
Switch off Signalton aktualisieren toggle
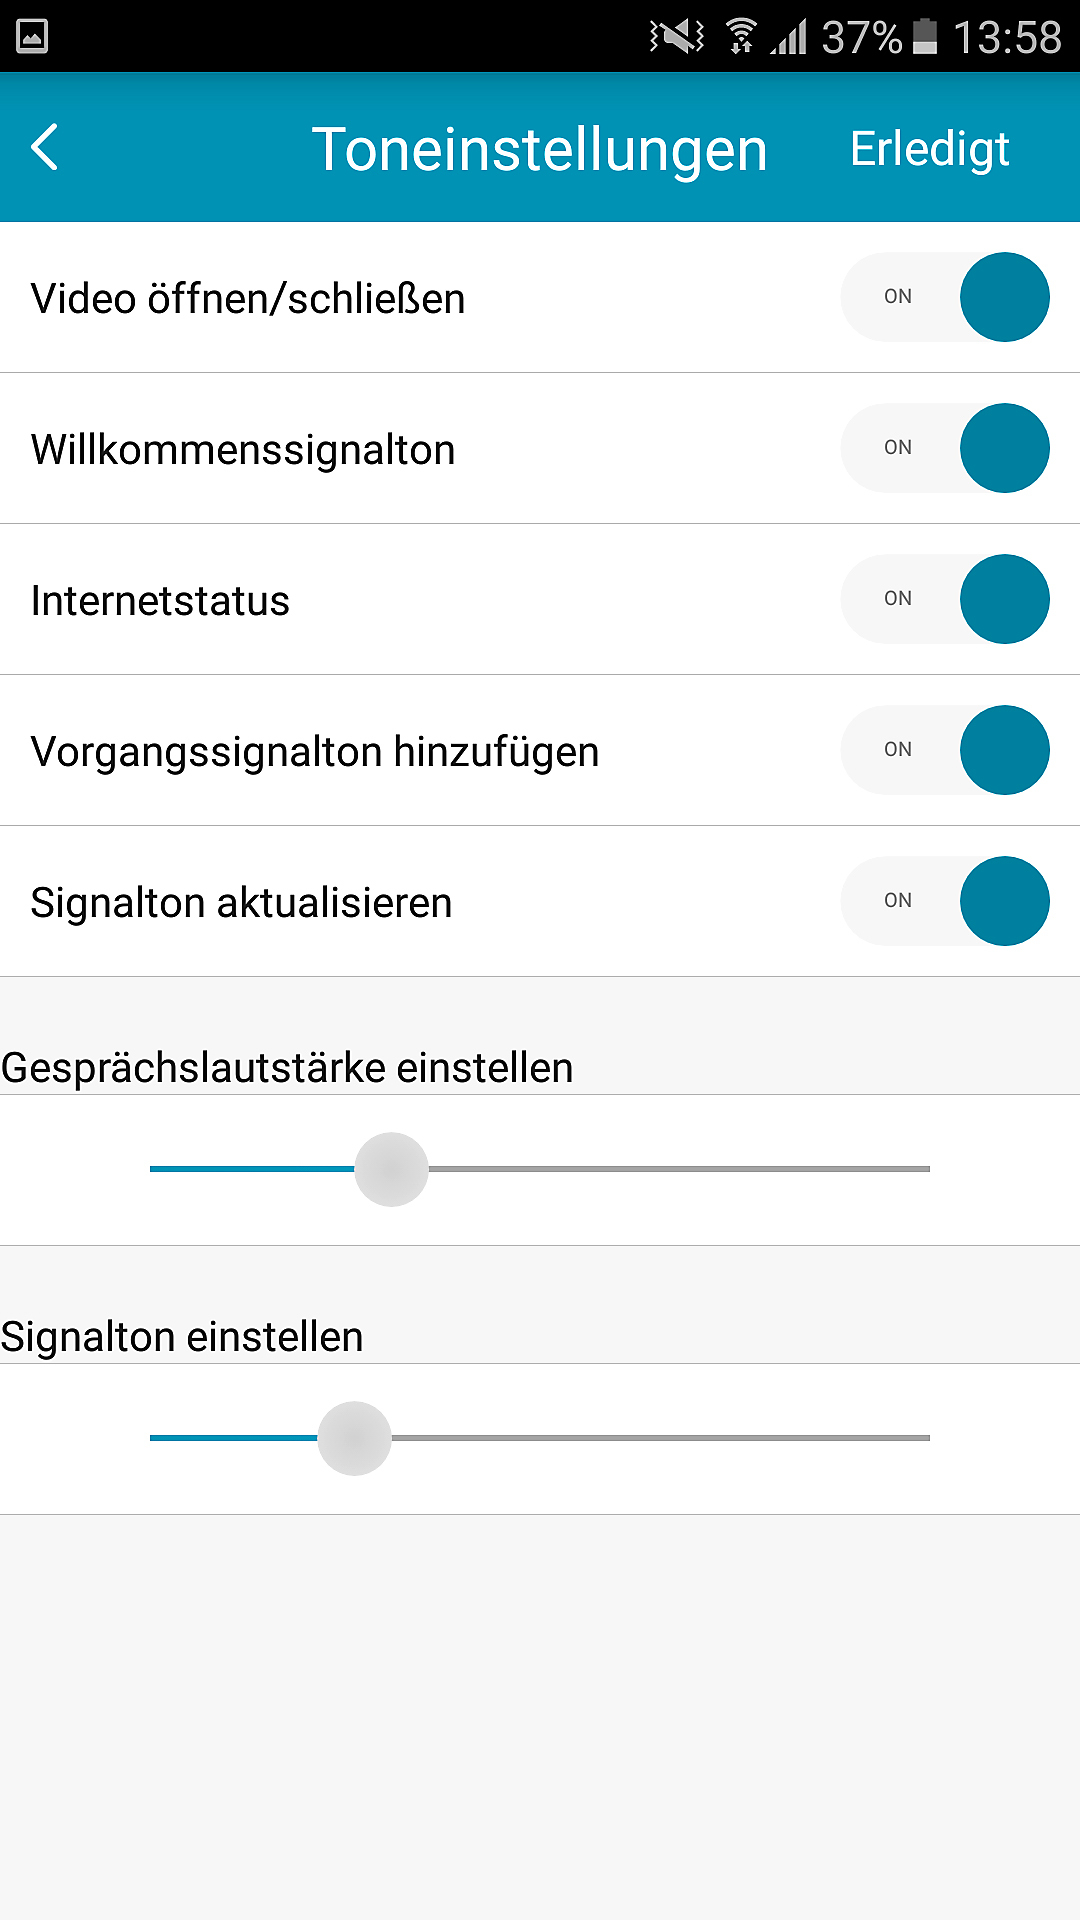click(945, 901)
